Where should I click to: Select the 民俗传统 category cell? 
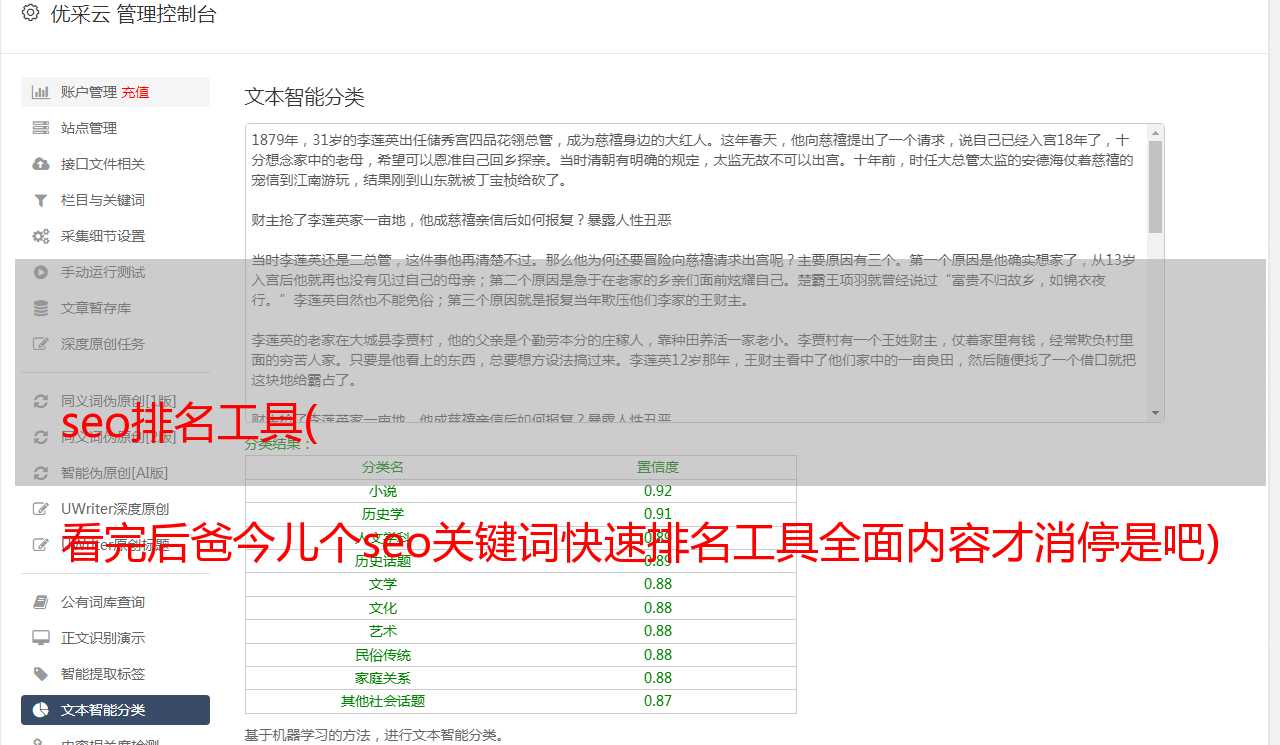click(x=383, y=655)
